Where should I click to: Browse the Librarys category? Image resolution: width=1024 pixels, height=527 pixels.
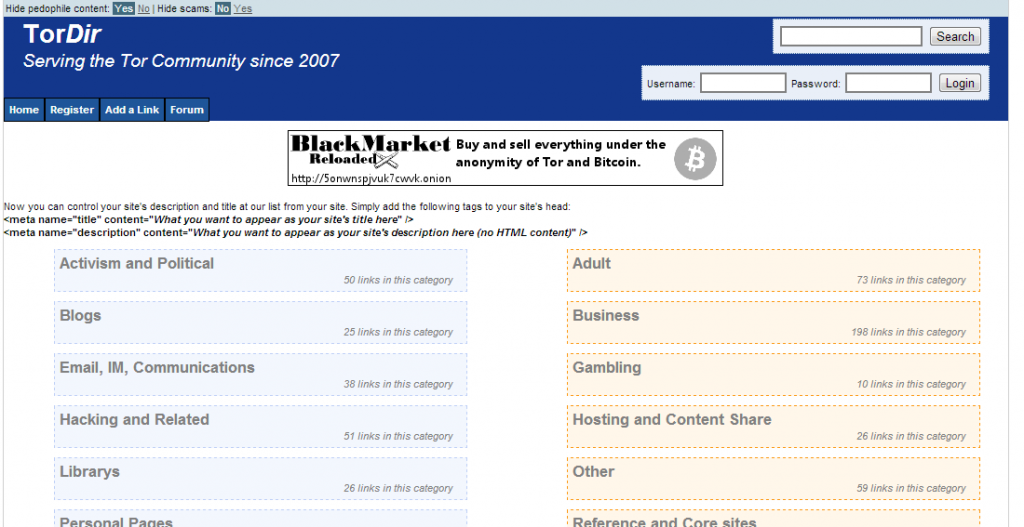click(x=89, y=472)
